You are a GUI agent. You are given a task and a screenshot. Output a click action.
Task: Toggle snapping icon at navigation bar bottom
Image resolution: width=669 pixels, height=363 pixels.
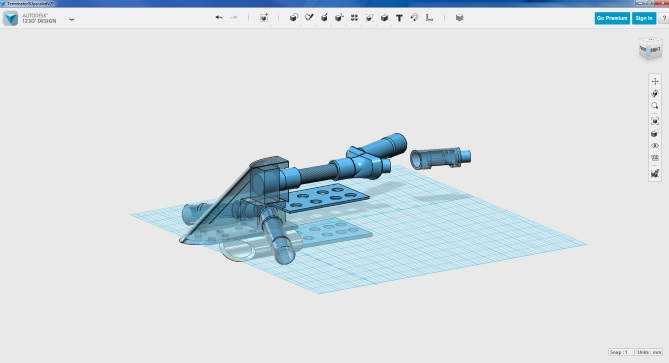655,173
